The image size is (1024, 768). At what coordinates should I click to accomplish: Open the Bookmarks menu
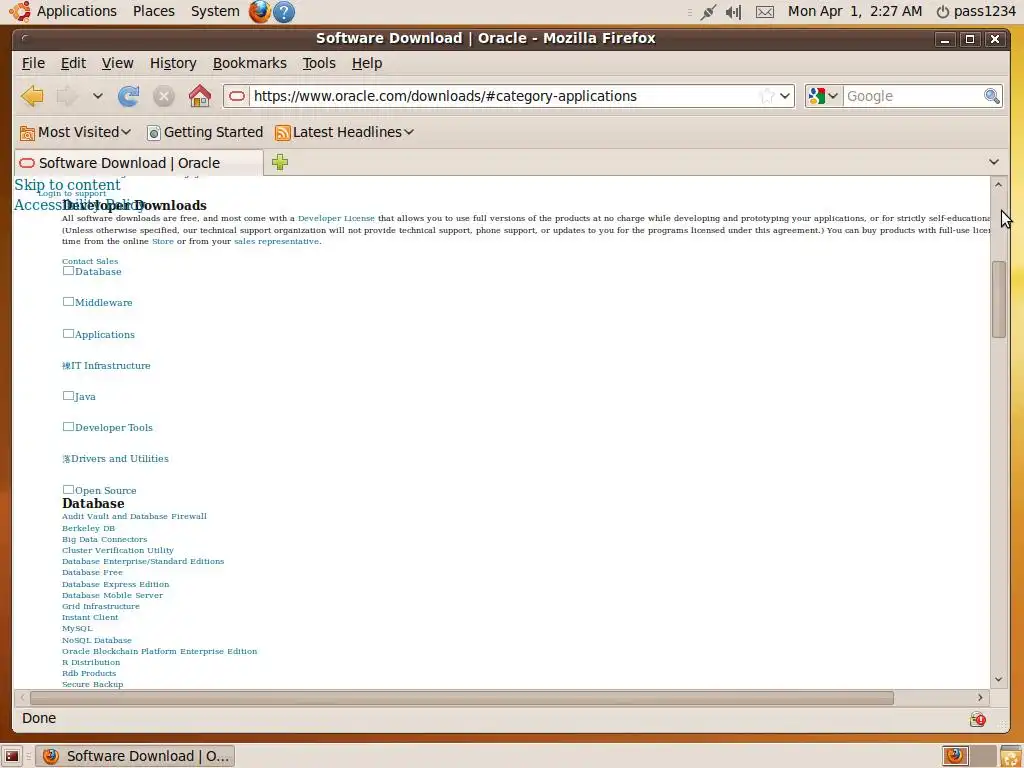249,63
